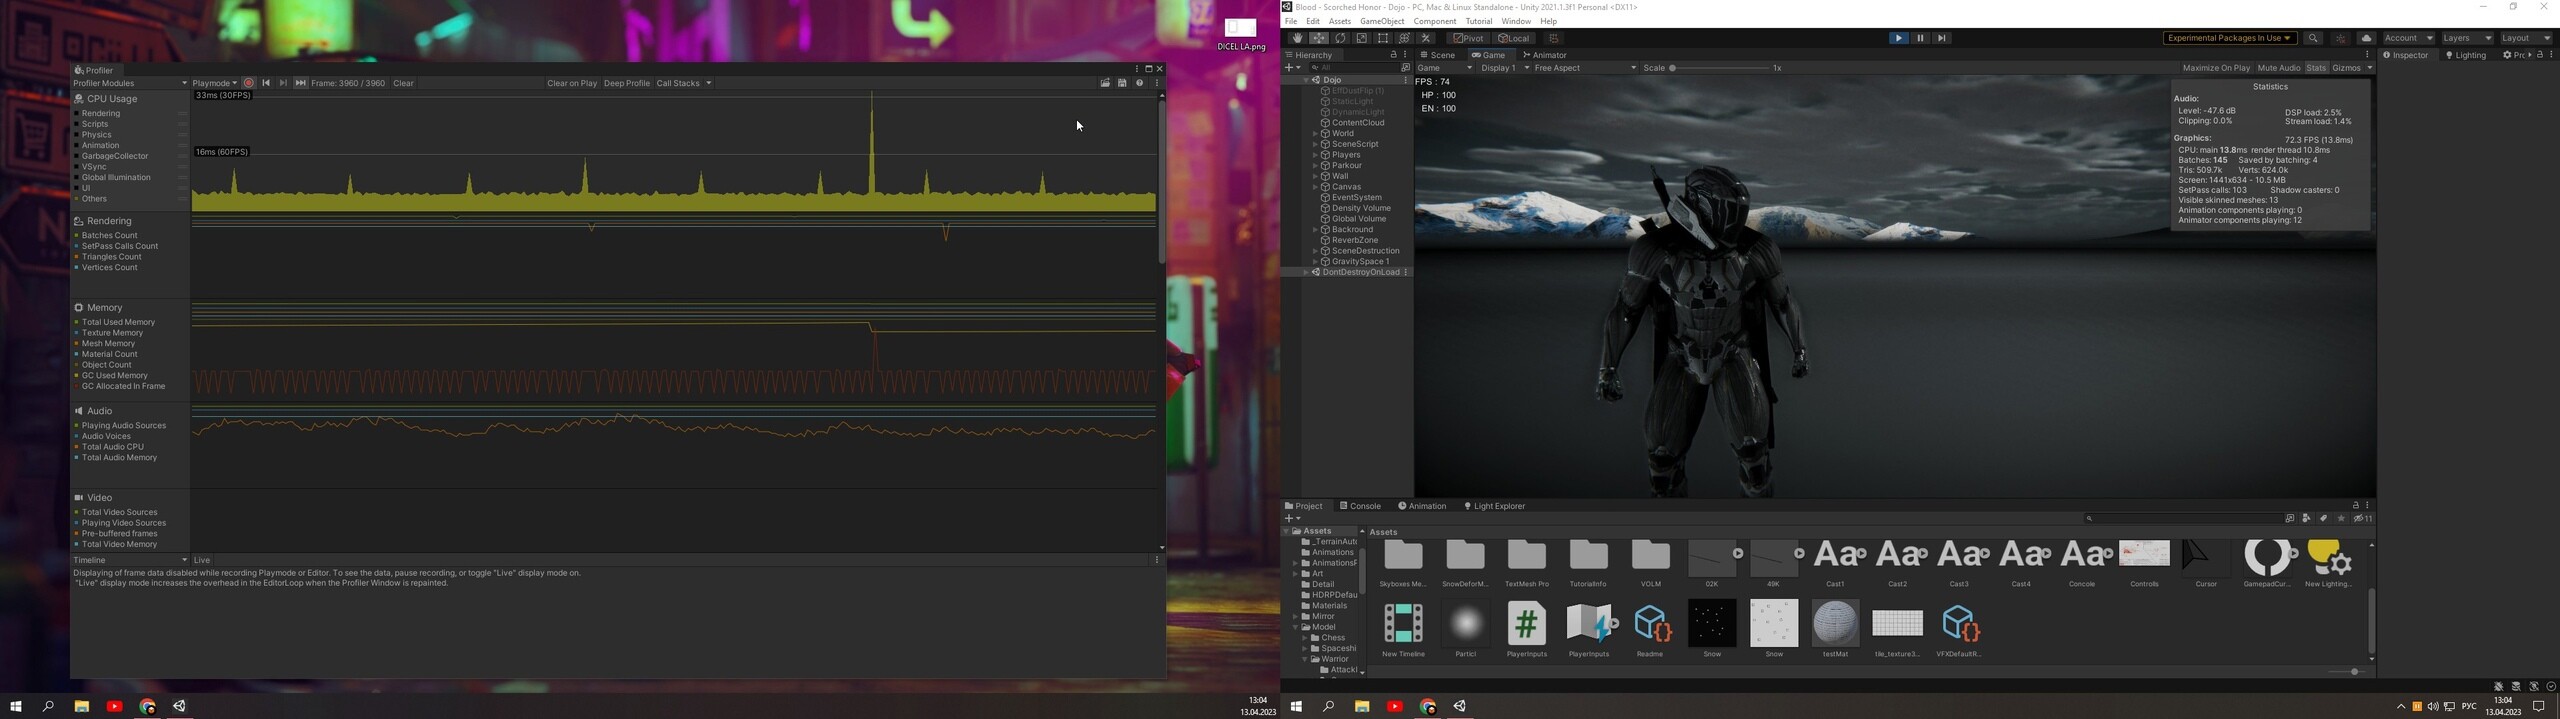Toggle Rendering category color in CPU Usage
2560x719 pixels.
[x=76, y=114]
